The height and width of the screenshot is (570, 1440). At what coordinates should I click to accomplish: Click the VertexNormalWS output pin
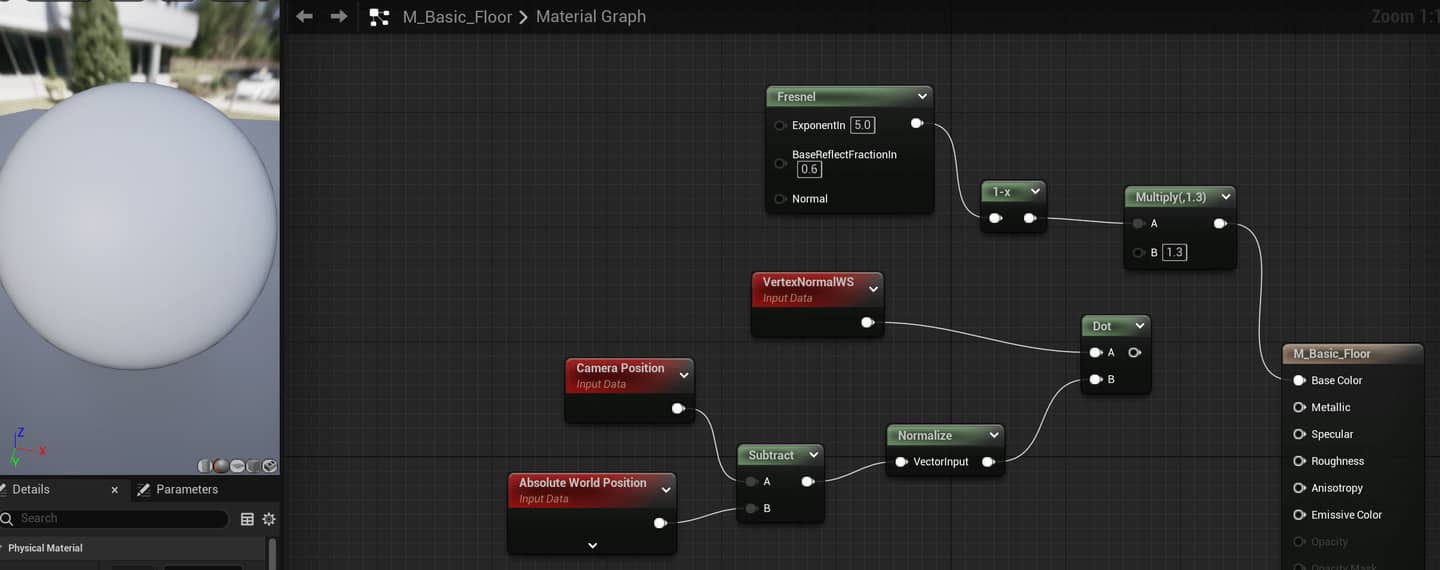(867, 322)
